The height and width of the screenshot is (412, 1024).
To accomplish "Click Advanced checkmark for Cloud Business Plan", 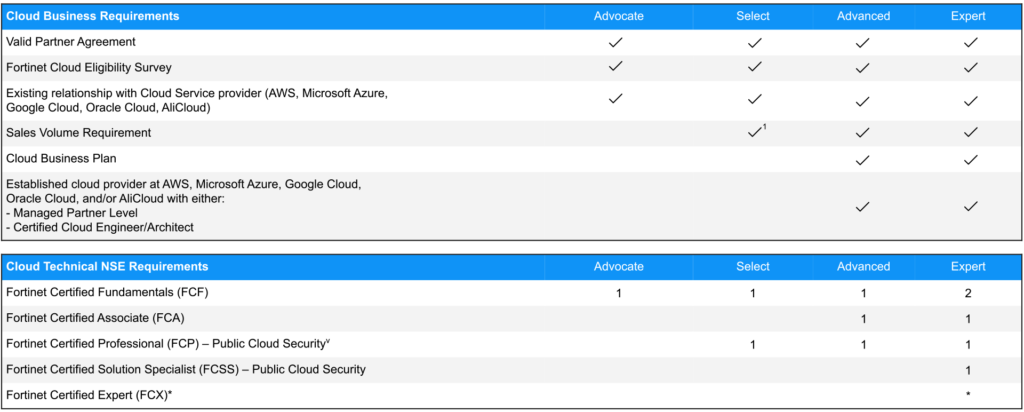I will point(863,159).
